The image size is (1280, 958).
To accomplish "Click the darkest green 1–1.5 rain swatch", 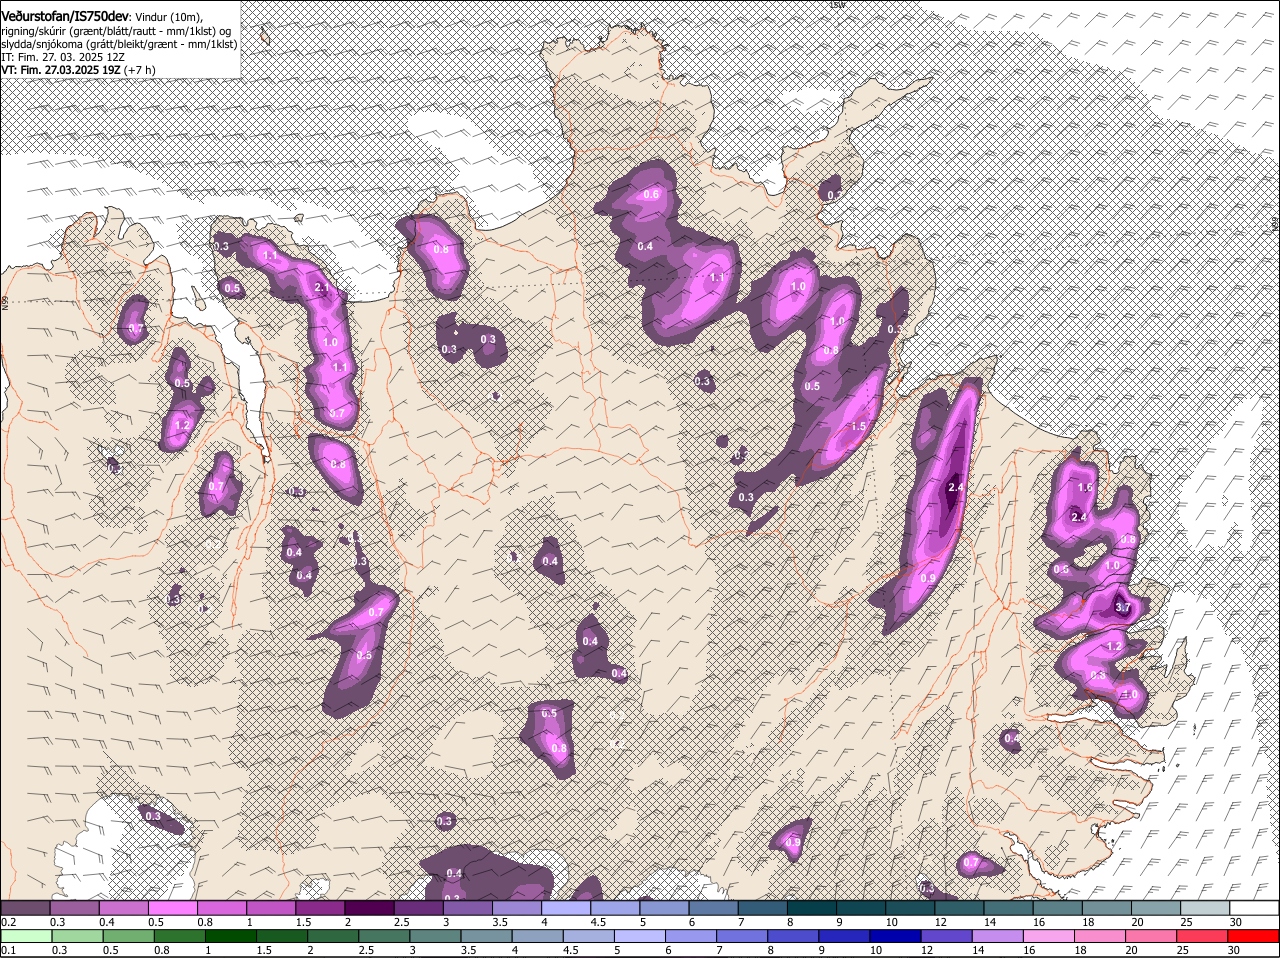I will click(231, 937).
